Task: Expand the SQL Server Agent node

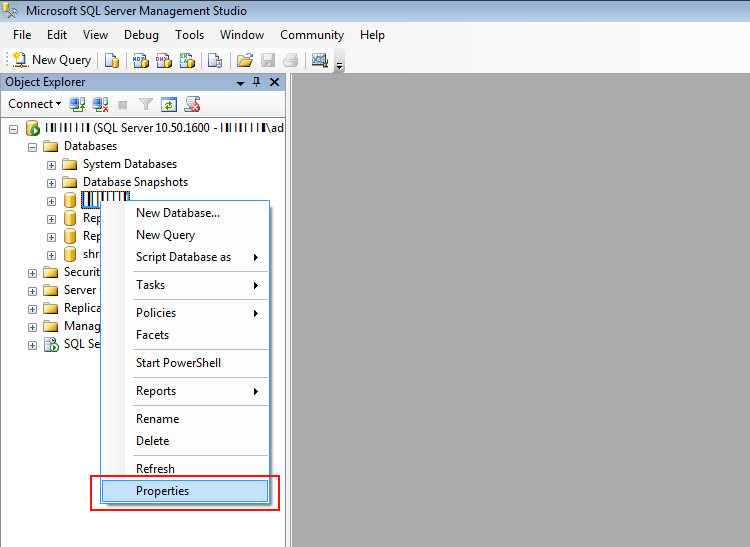Action: (32, 345)
